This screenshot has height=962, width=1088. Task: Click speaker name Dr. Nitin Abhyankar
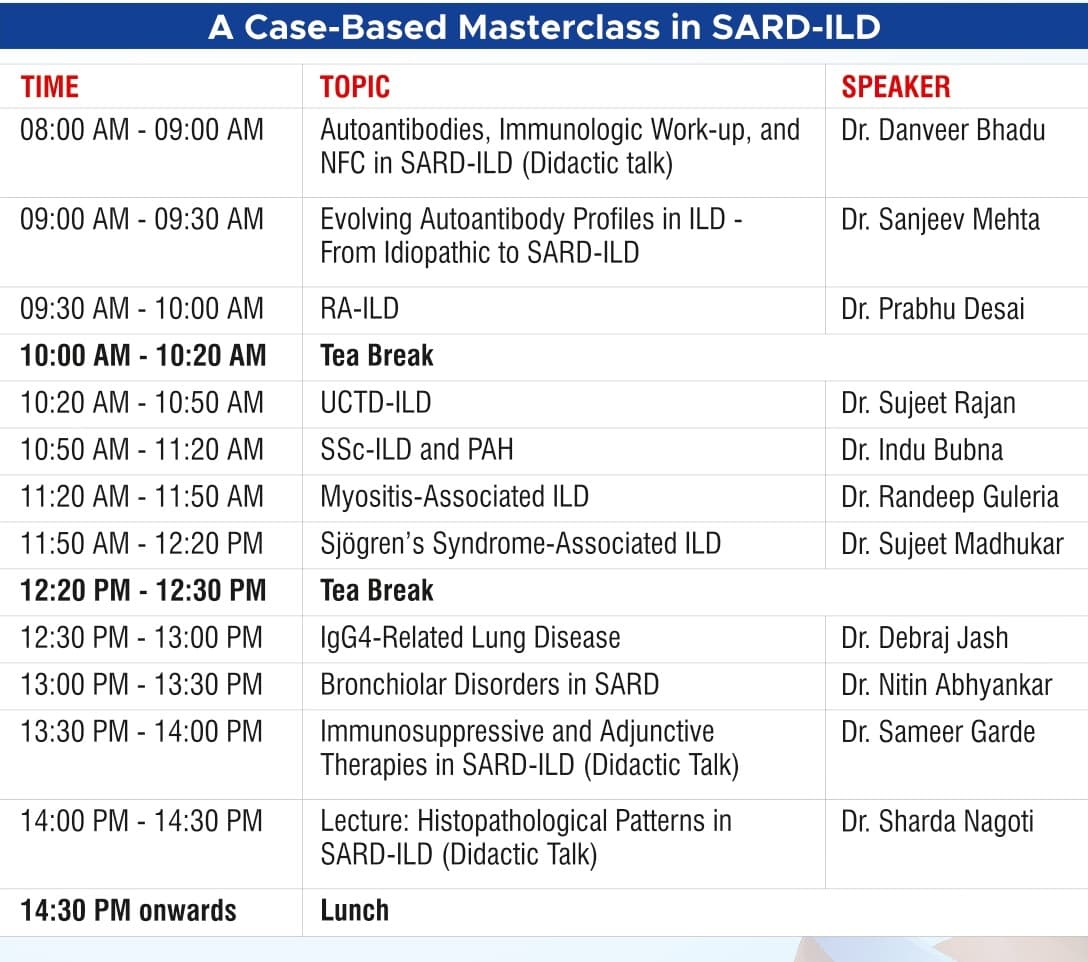point(946,685)
